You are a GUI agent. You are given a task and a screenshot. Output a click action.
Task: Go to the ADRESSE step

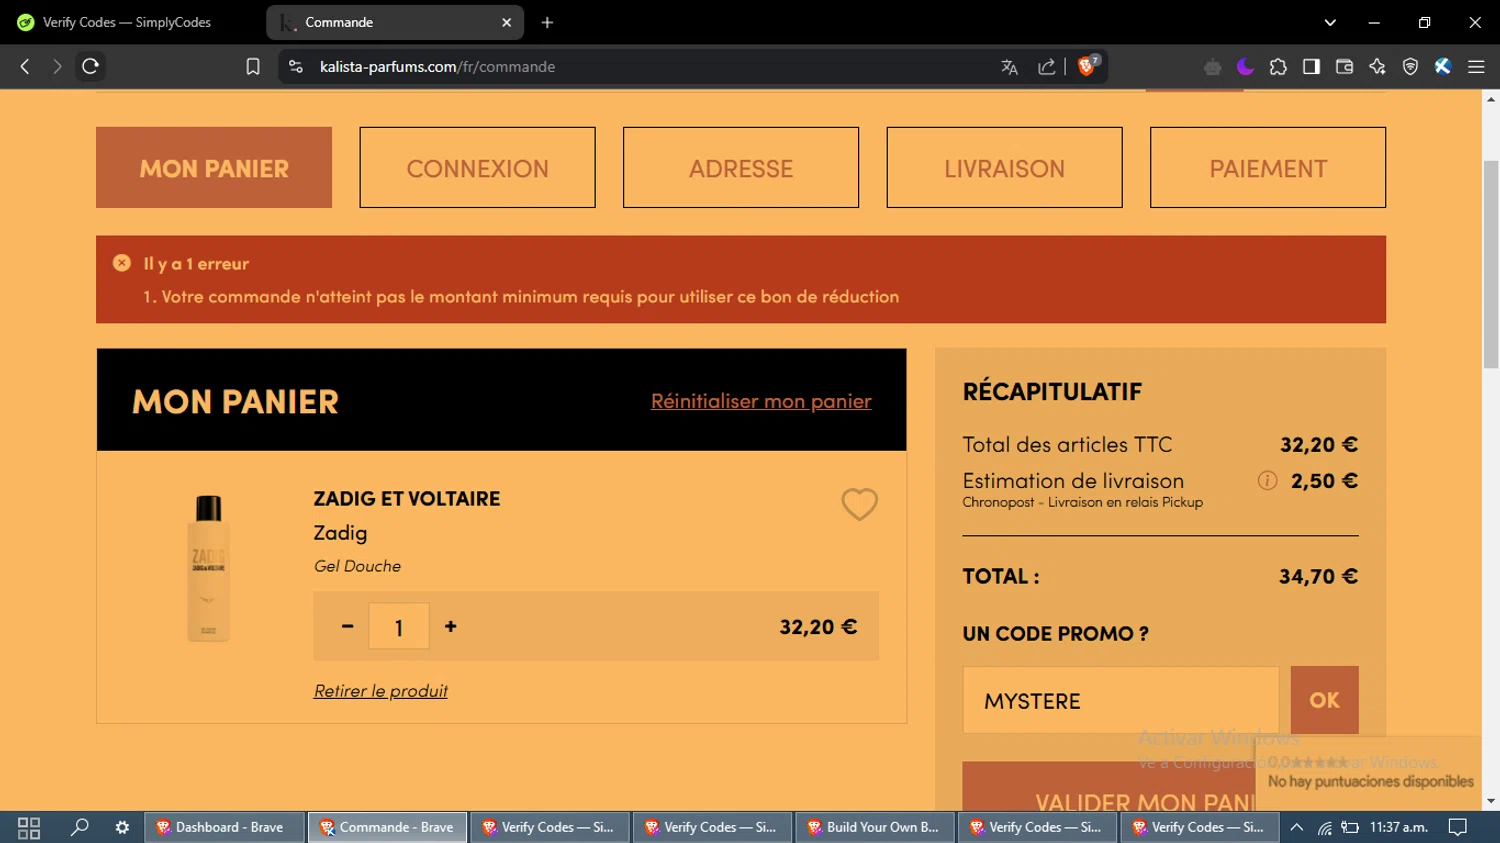pyautogui.click(x=741, y=168)
